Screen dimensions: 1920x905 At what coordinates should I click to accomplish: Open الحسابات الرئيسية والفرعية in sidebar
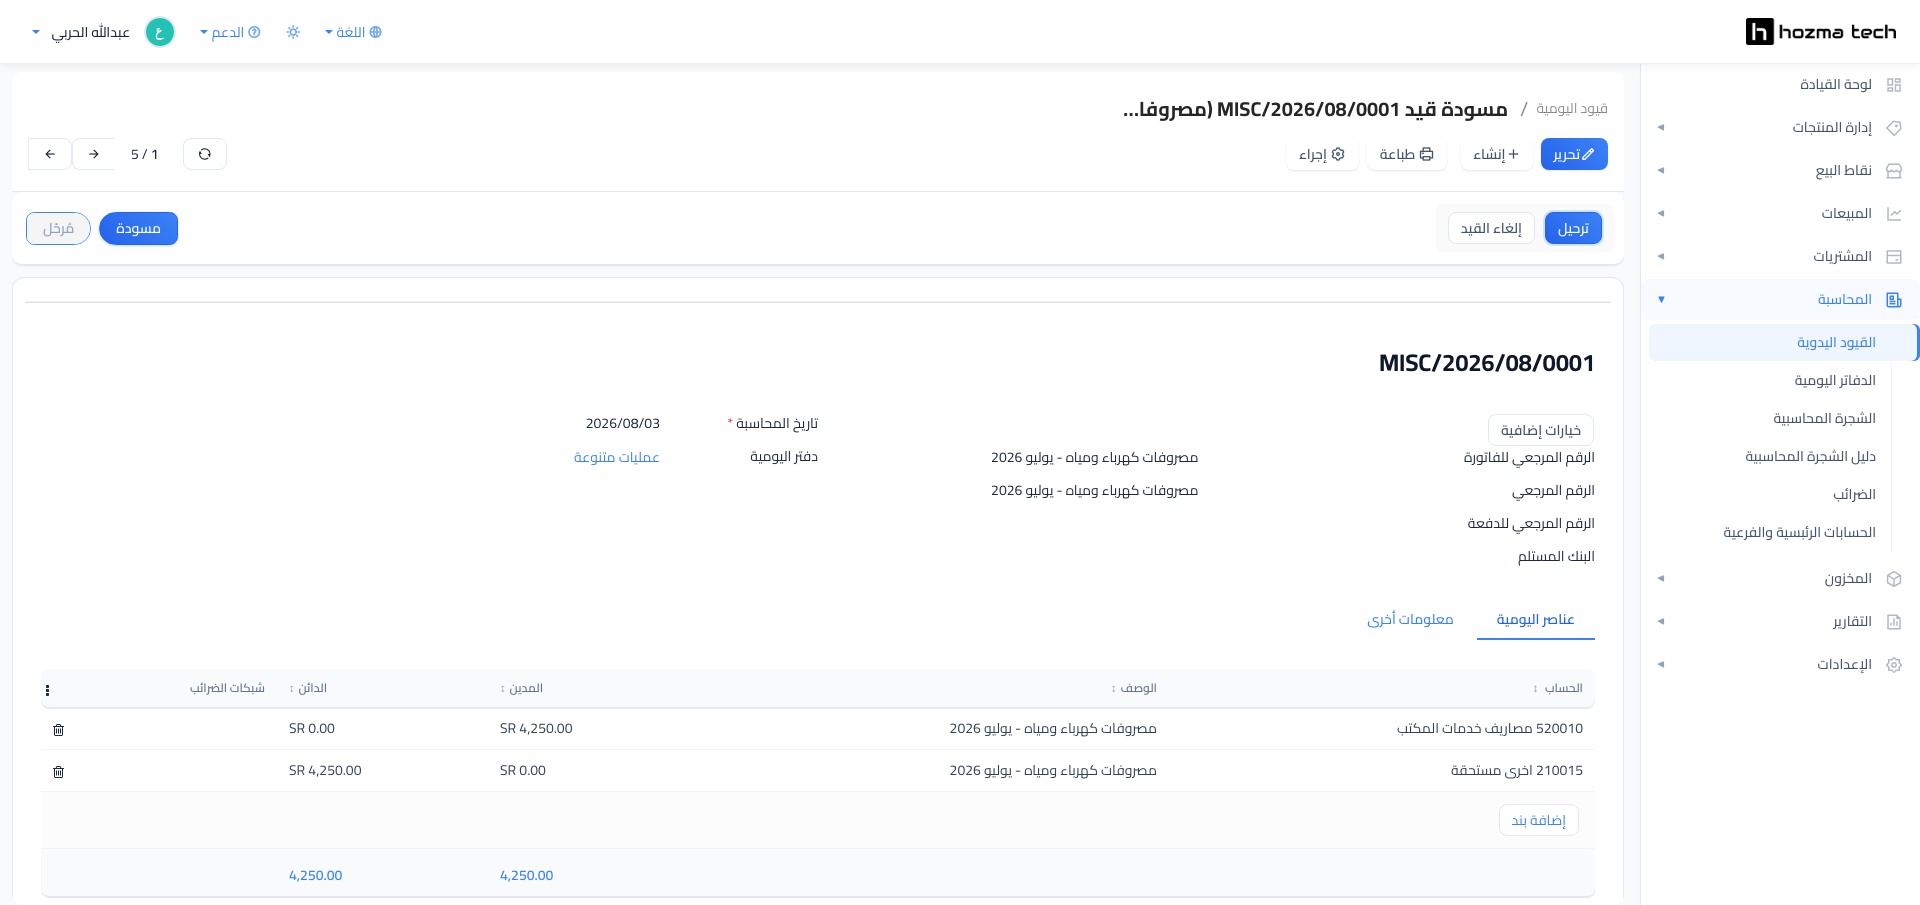click(x=1799, y=533)
